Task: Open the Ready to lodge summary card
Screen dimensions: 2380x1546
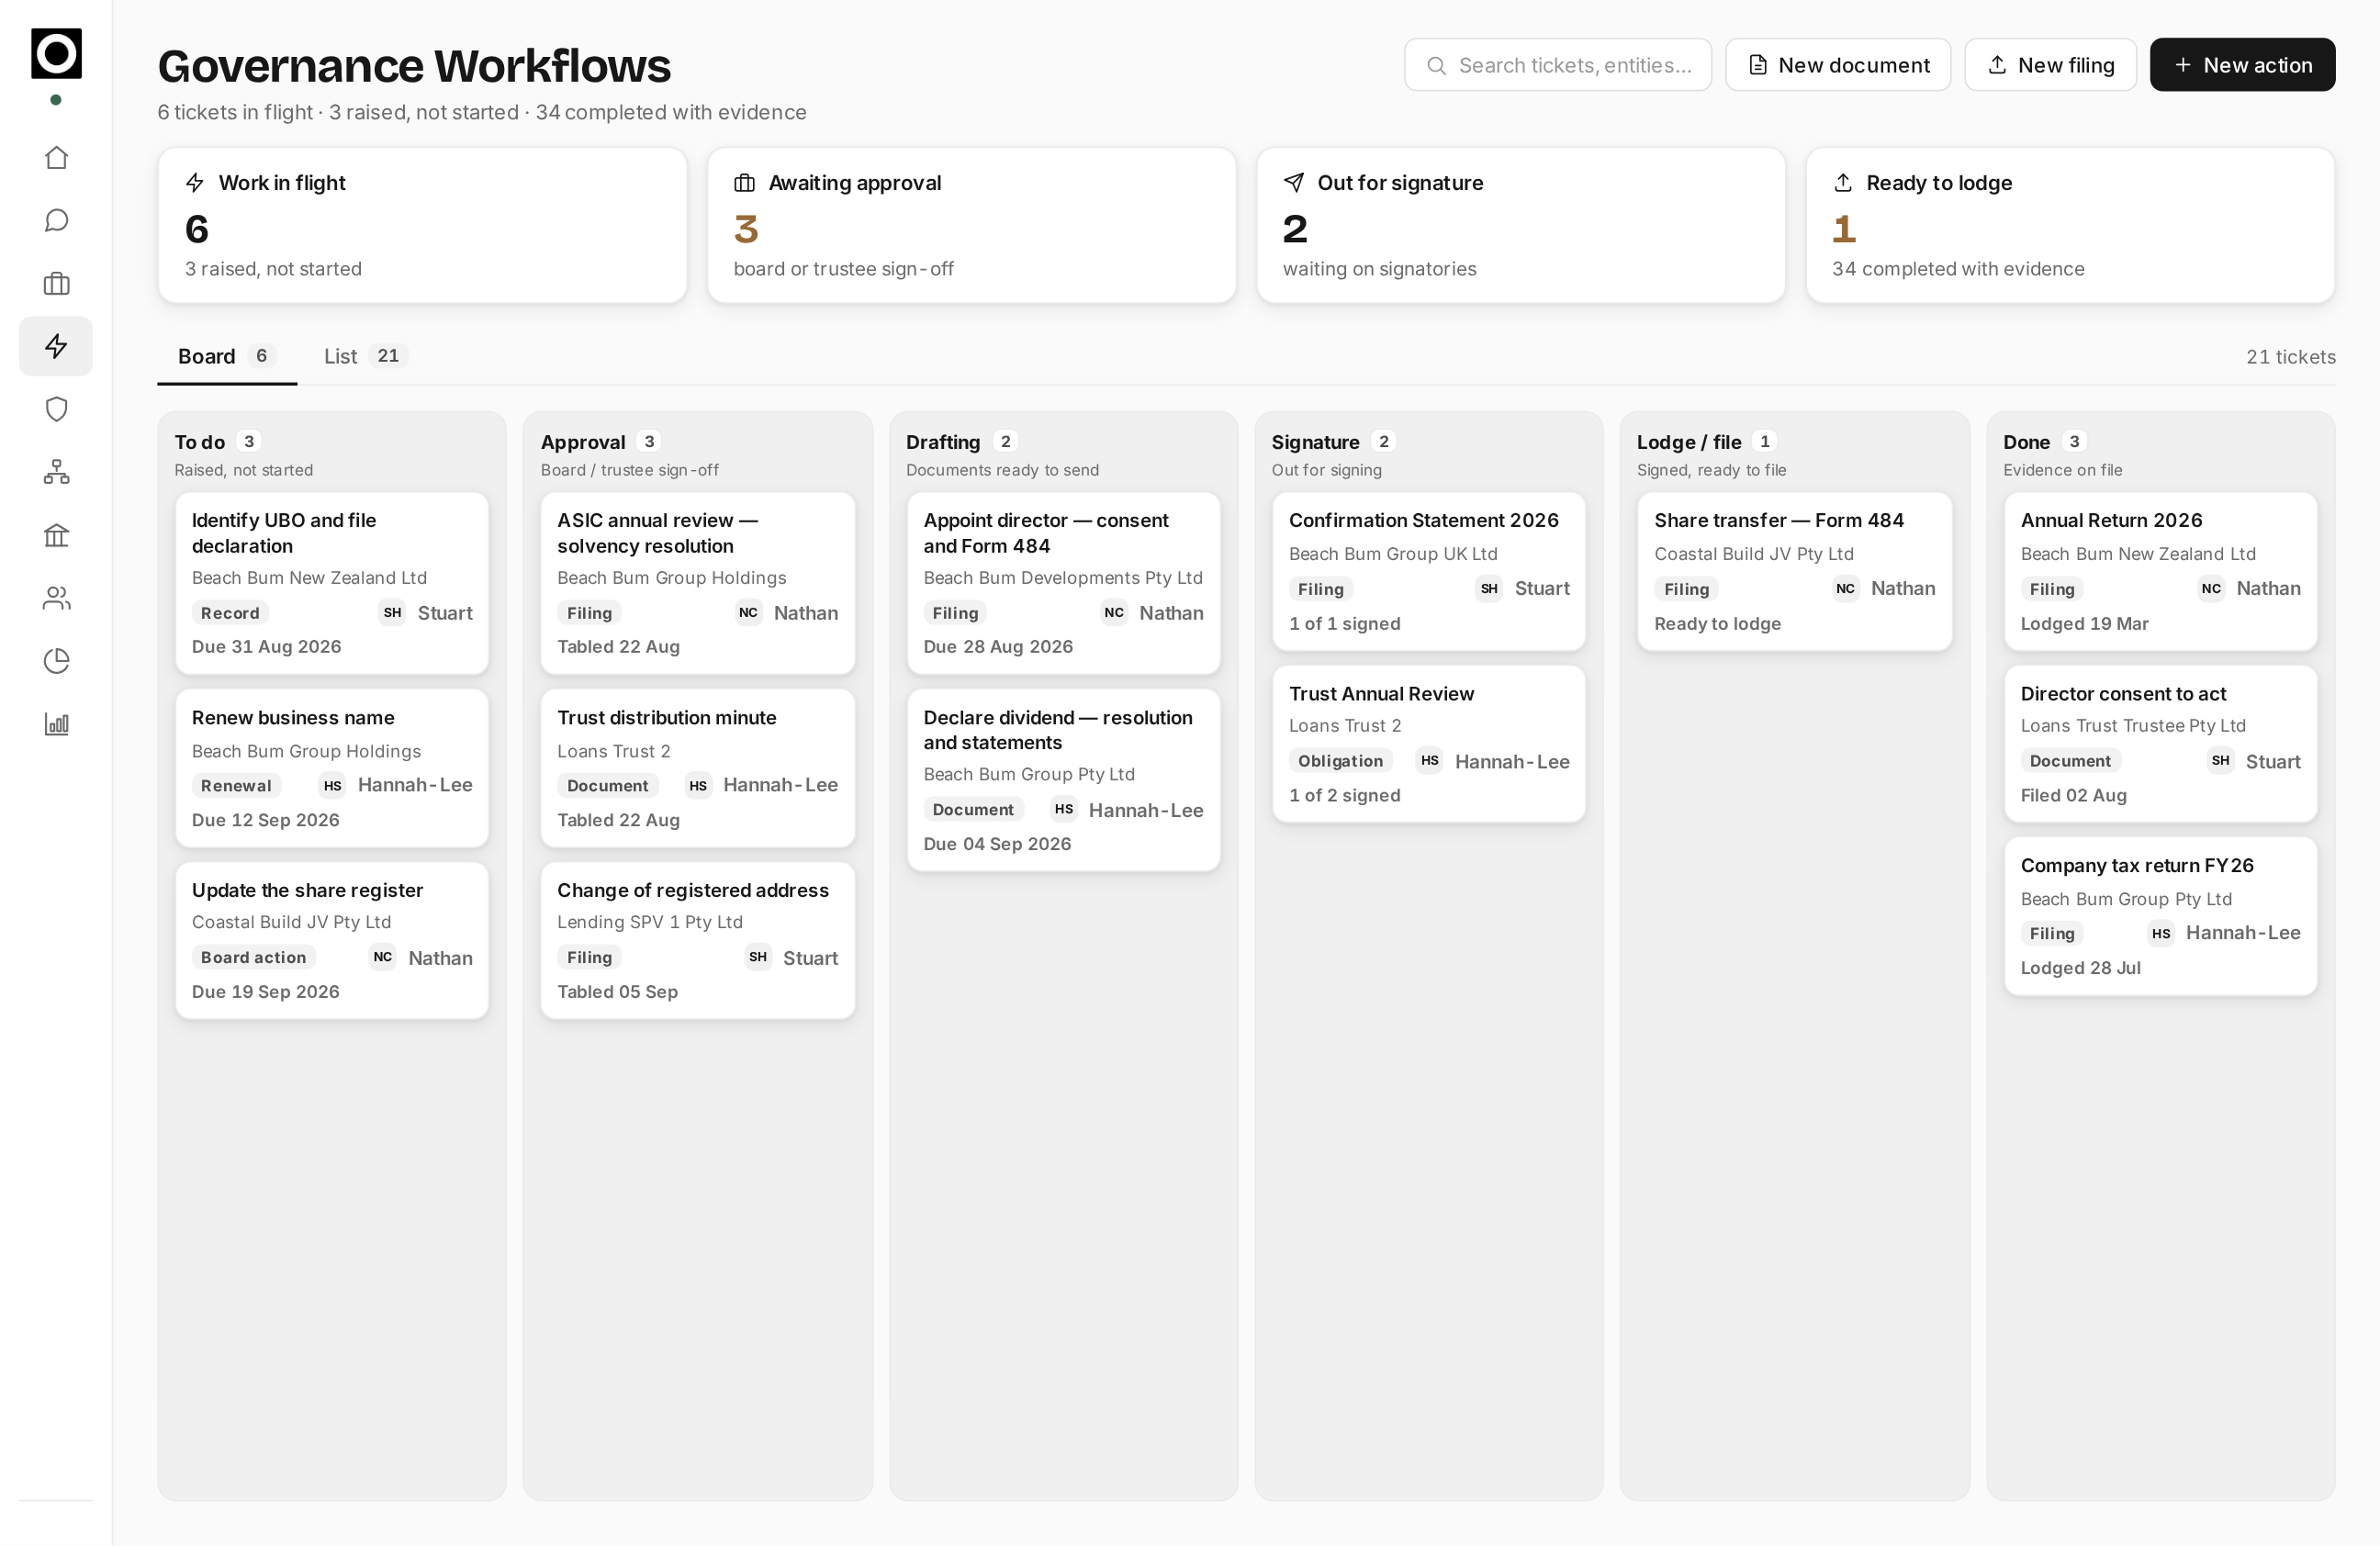Action: point(2071,225)
